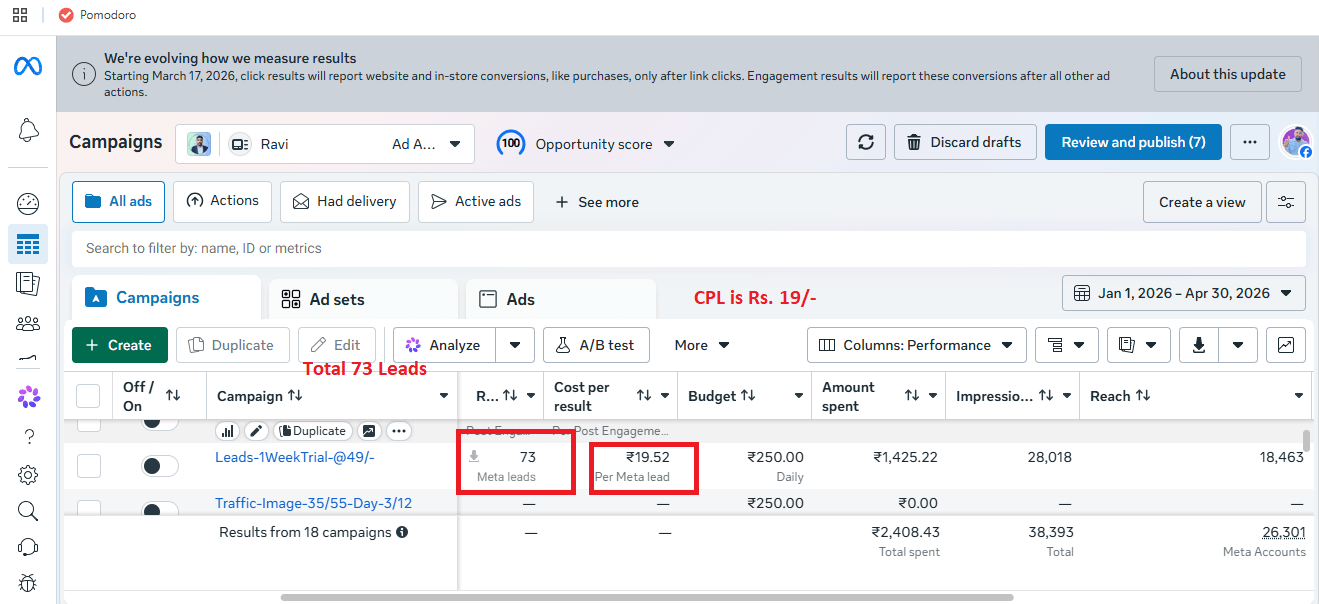Toggle the Traffic-Image-35/55 campaign switch
The image size is (1319, 604).
[x=160, y=509]
